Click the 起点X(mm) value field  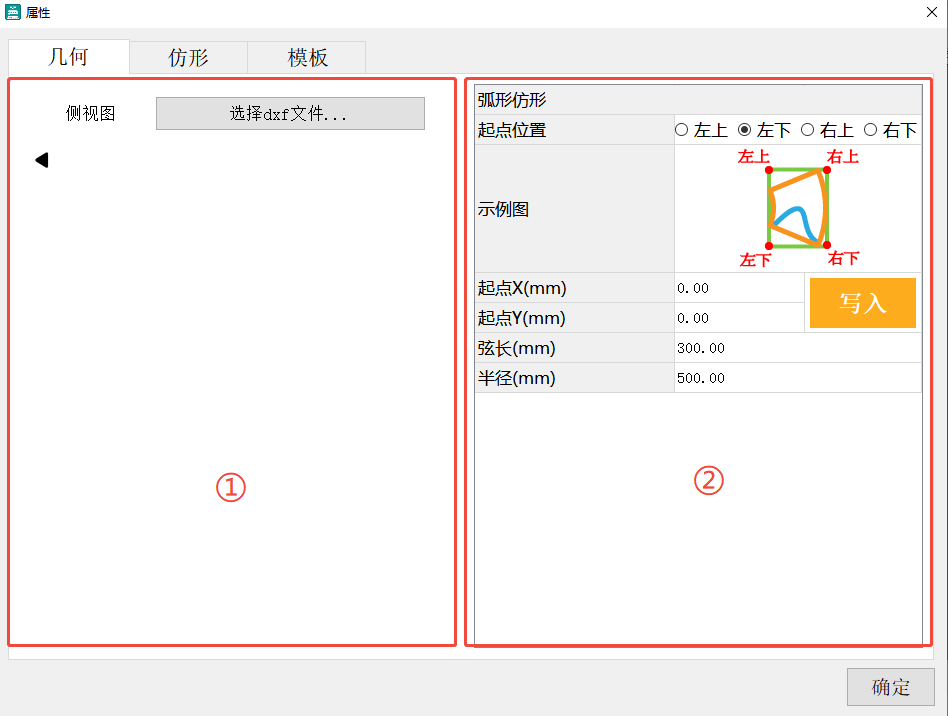point(740,288)
